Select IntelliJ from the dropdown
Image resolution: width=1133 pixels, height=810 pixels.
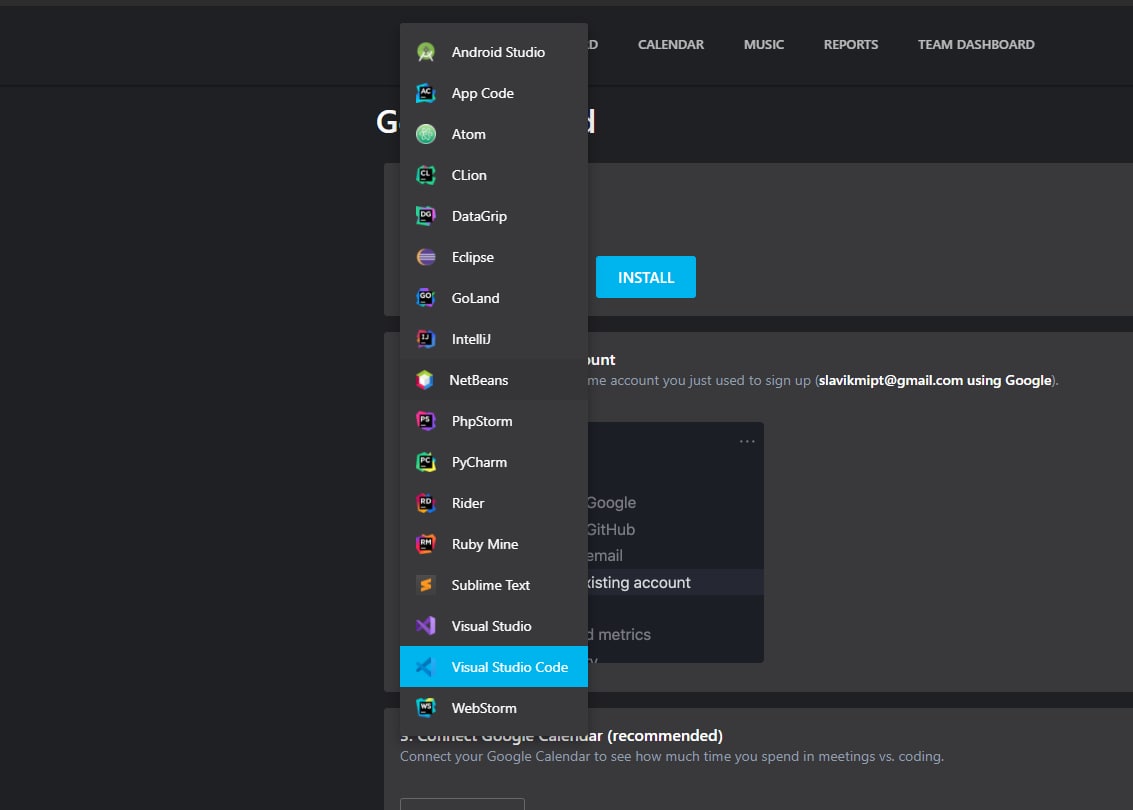point(494,339)
